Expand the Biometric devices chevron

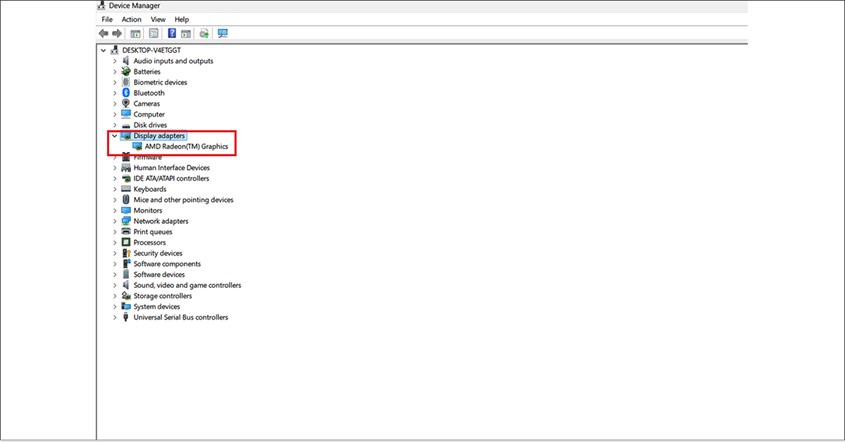tap(114, 82)
